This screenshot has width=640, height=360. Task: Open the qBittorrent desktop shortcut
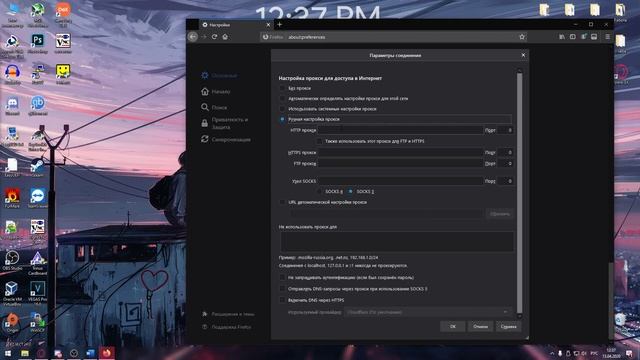point(38,103)
